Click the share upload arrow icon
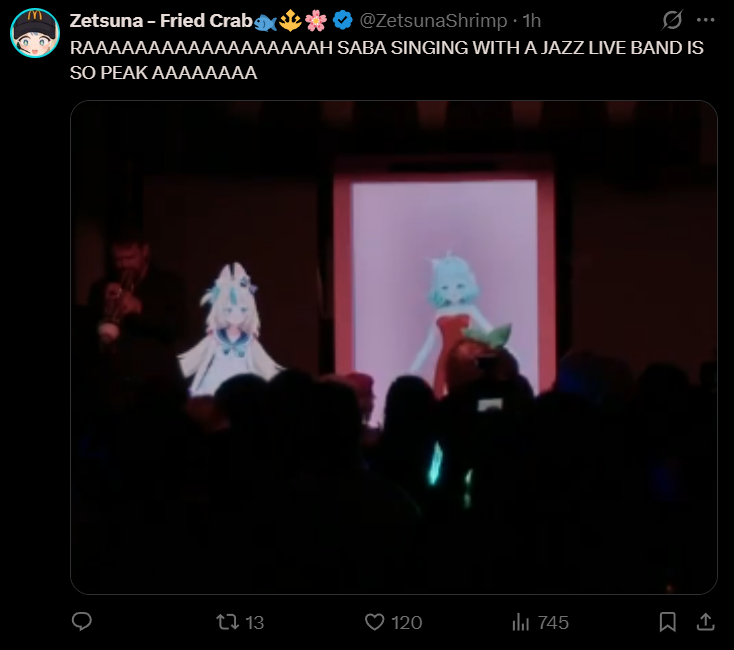The image size is (734, 650). click(x=705, y=622)
